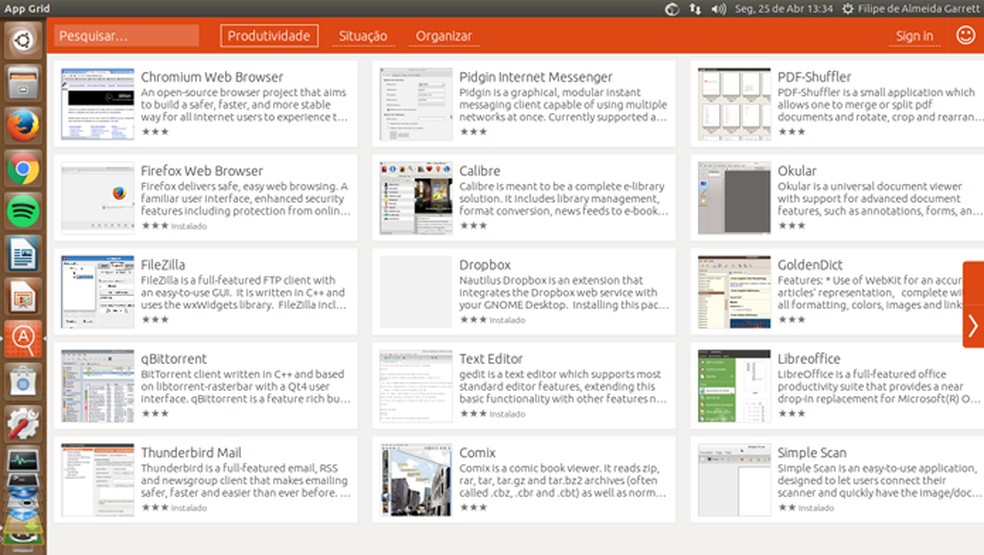
Task: Open the GoldenDict screenshot thumbnail
Action: (x=734, y=291)
